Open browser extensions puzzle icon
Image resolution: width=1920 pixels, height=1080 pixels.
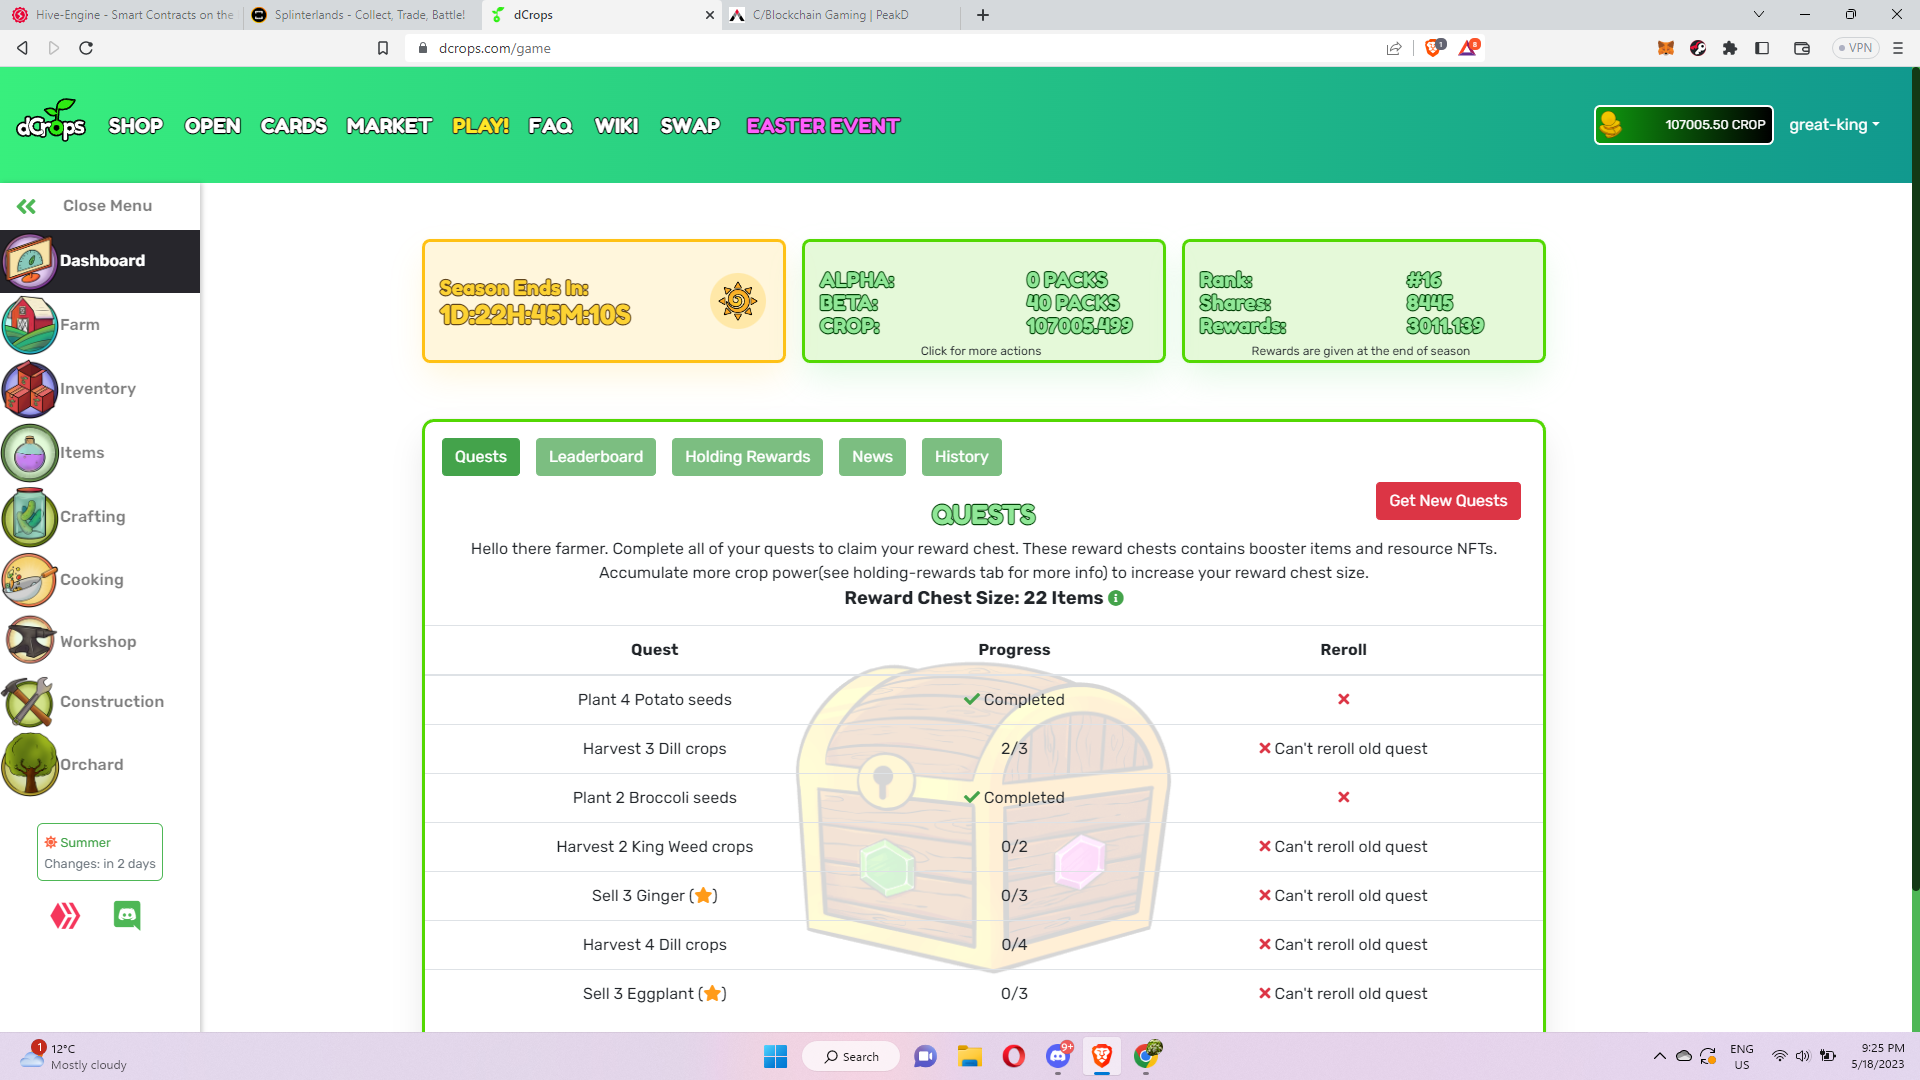[x=1729, y=48]
